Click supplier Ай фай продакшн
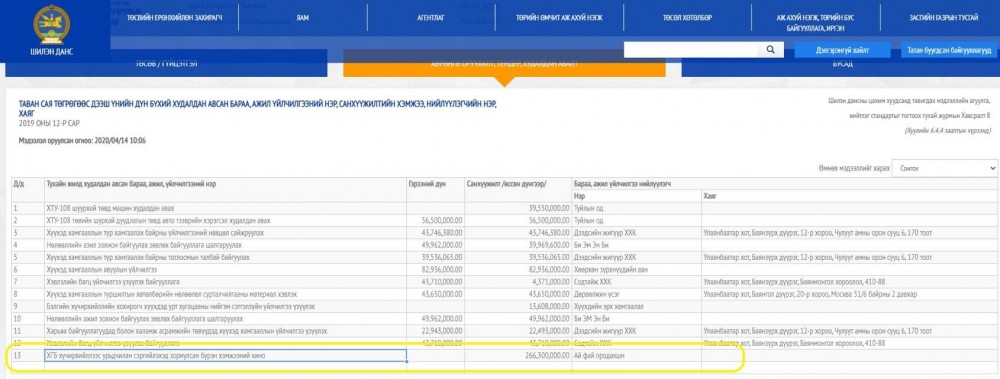1000x379 pixels. coord(598,355)
